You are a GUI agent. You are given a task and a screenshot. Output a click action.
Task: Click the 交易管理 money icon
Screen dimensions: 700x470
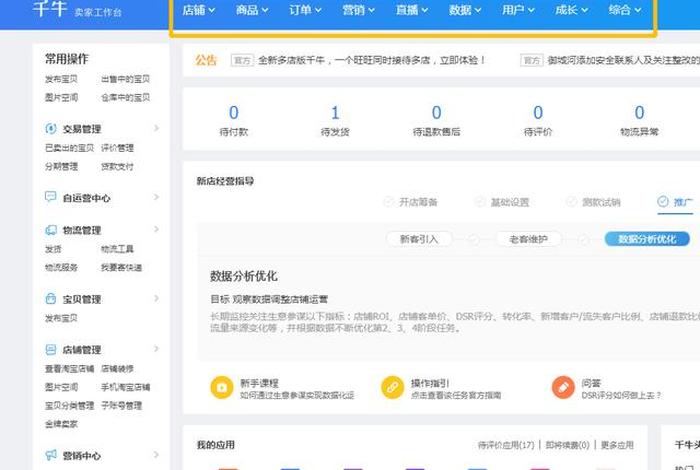coord(51,129)
